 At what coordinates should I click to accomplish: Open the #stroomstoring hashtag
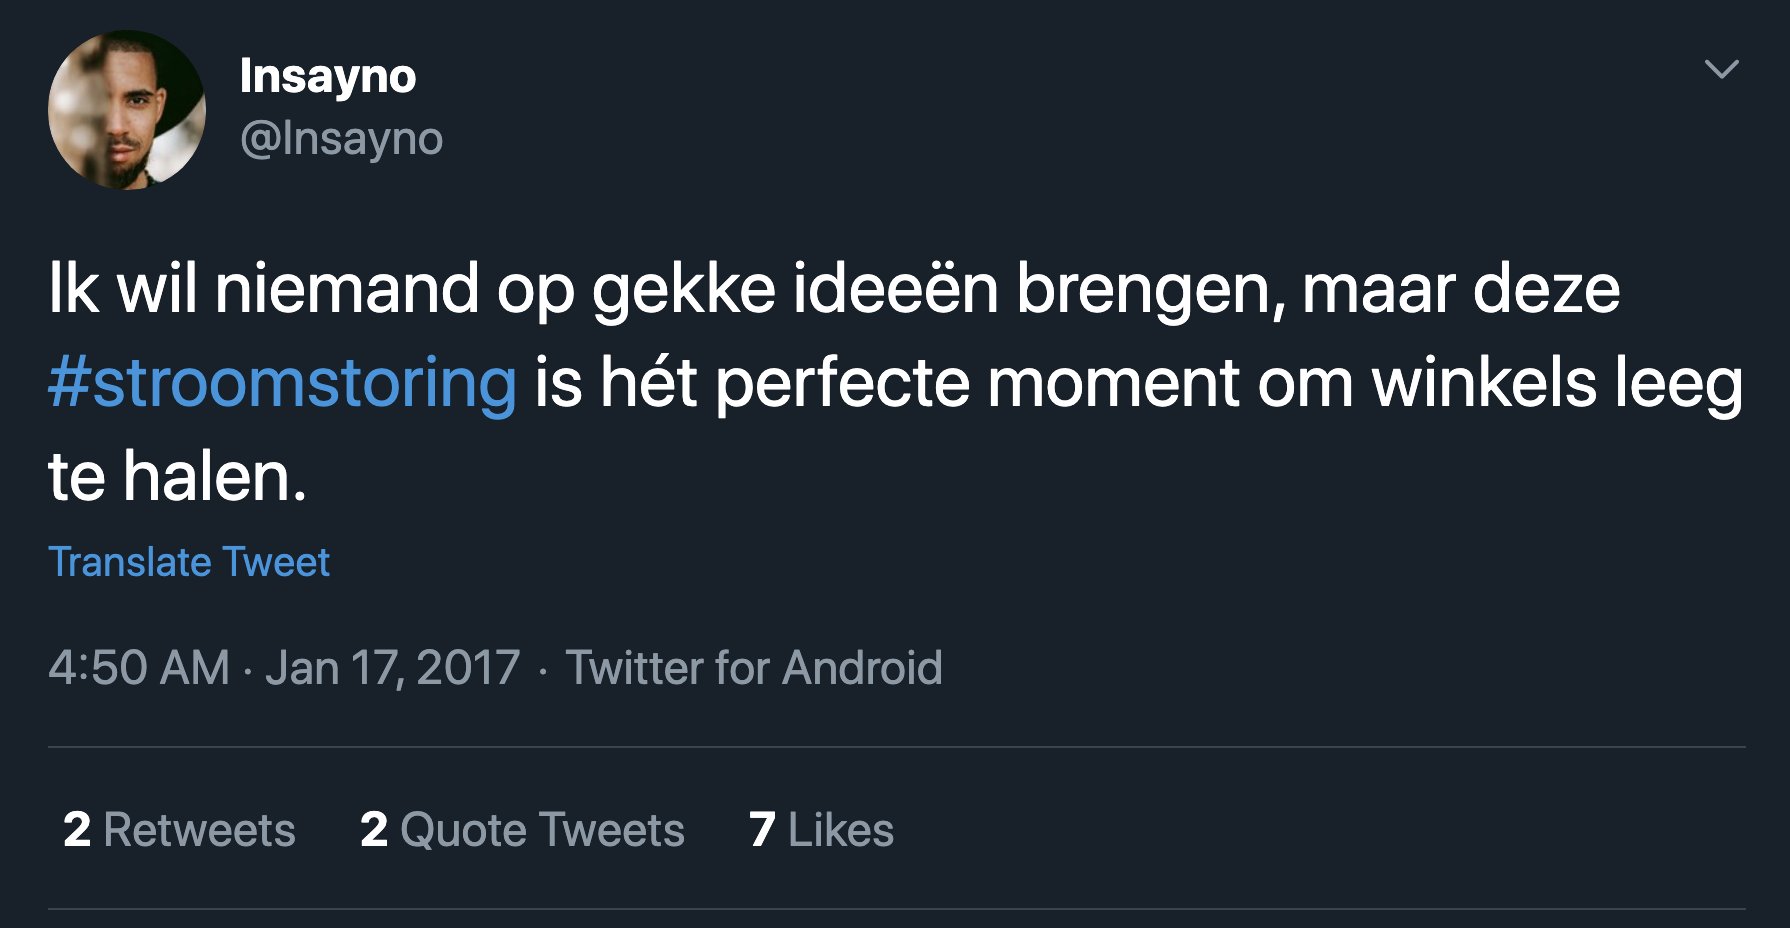(283, 383)
